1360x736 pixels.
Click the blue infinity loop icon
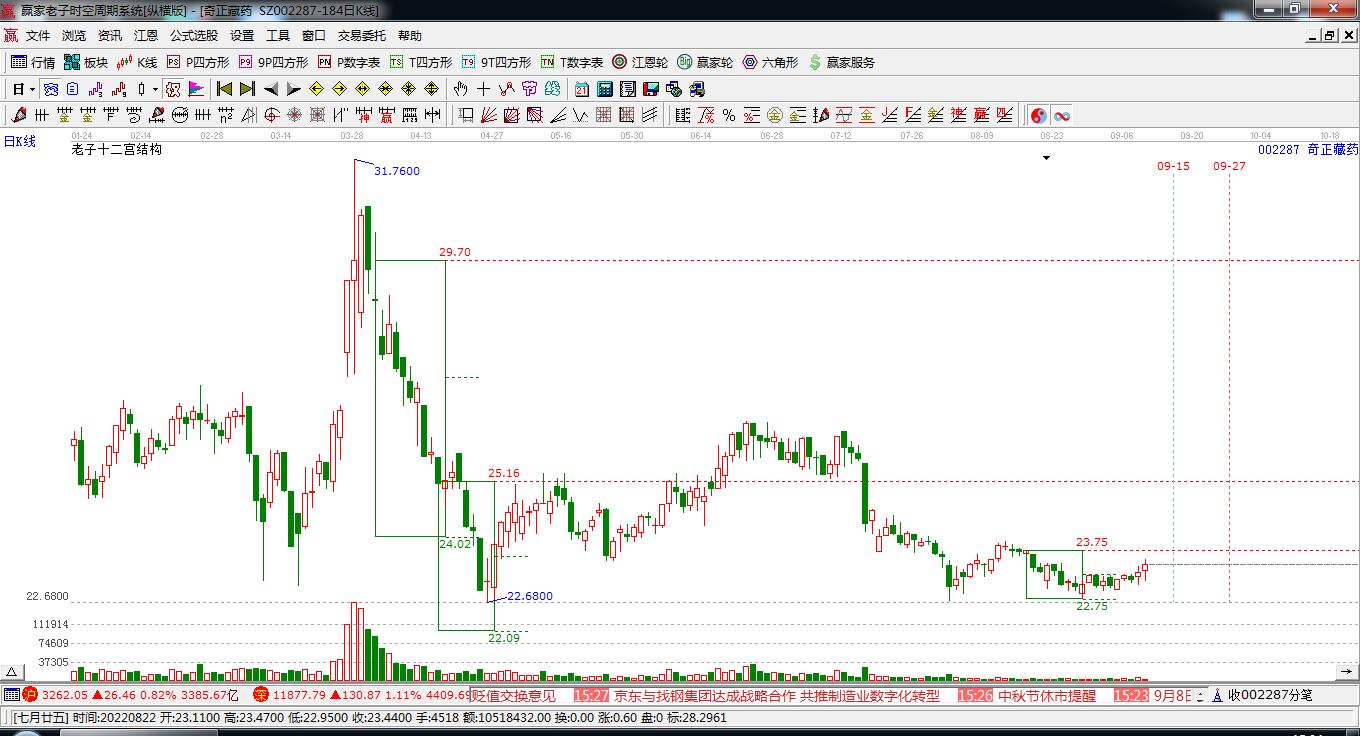click(1062, 116)
